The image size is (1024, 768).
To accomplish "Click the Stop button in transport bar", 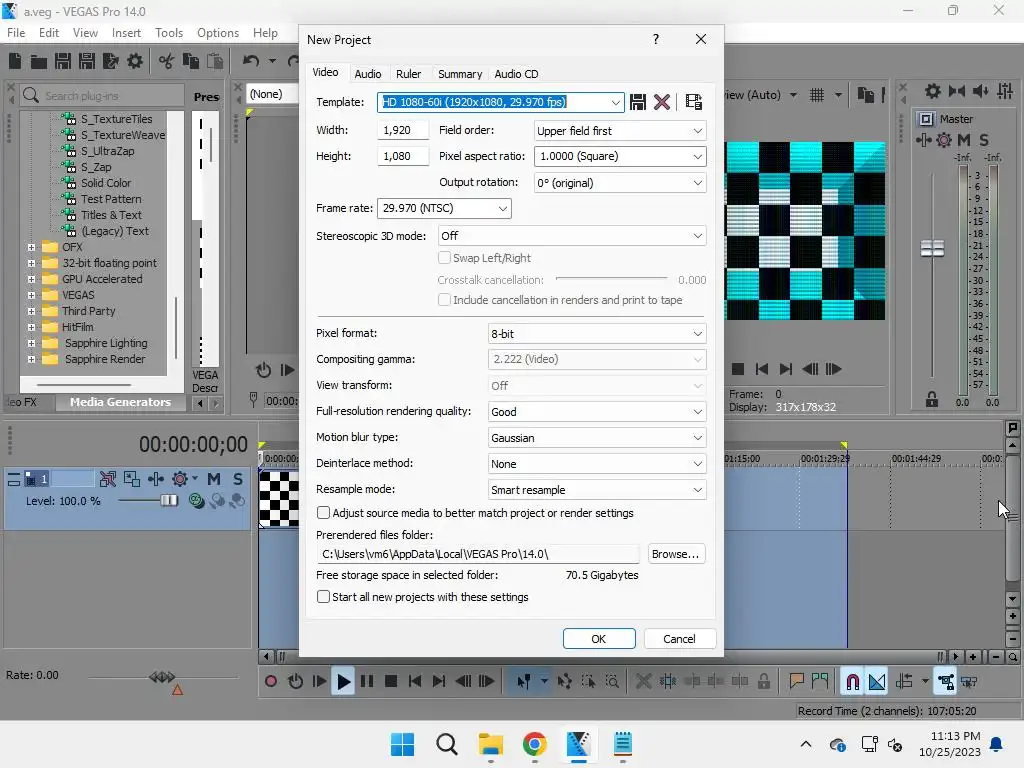I will 391,682.
